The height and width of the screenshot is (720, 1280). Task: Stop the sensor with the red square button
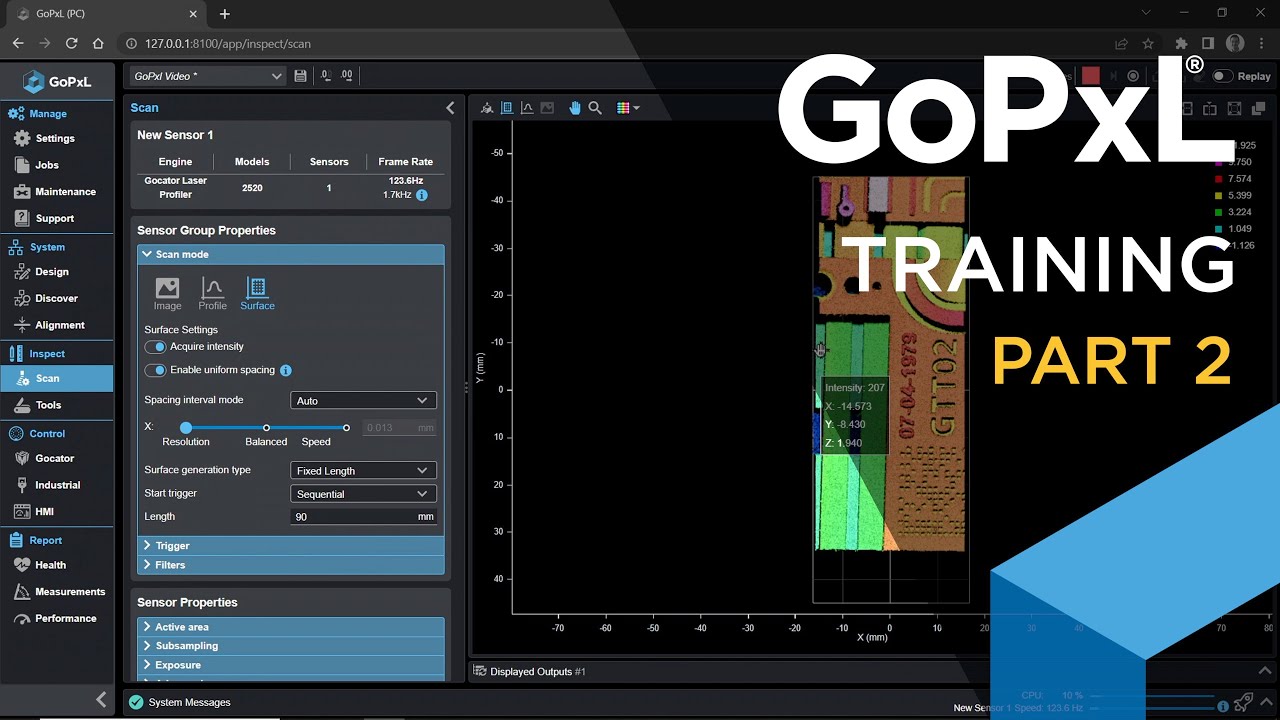tap(1091, 76)
